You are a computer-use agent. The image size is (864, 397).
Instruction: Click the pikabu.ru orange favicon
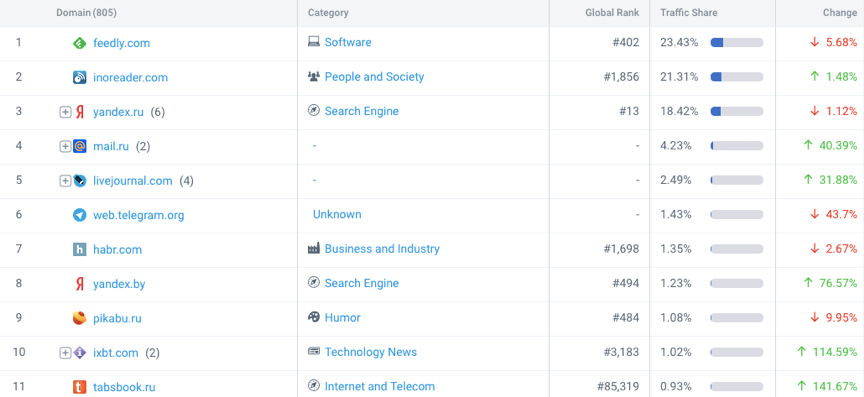click(80, 318)
